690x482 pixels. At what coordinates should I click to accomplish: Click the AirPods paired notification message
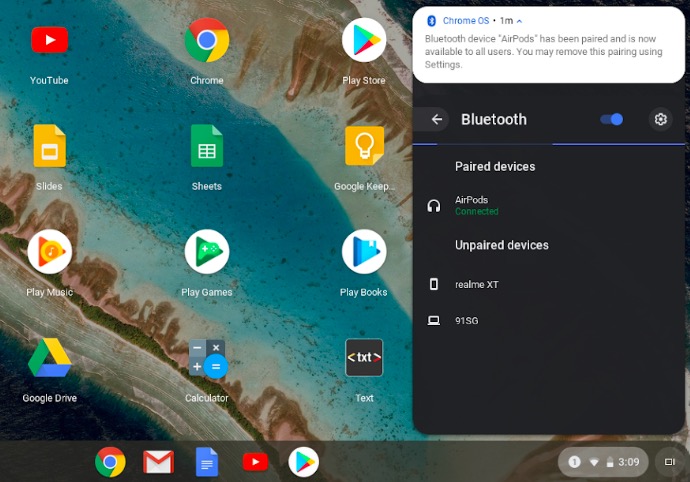pyautogui.click(x=543, y=52)
